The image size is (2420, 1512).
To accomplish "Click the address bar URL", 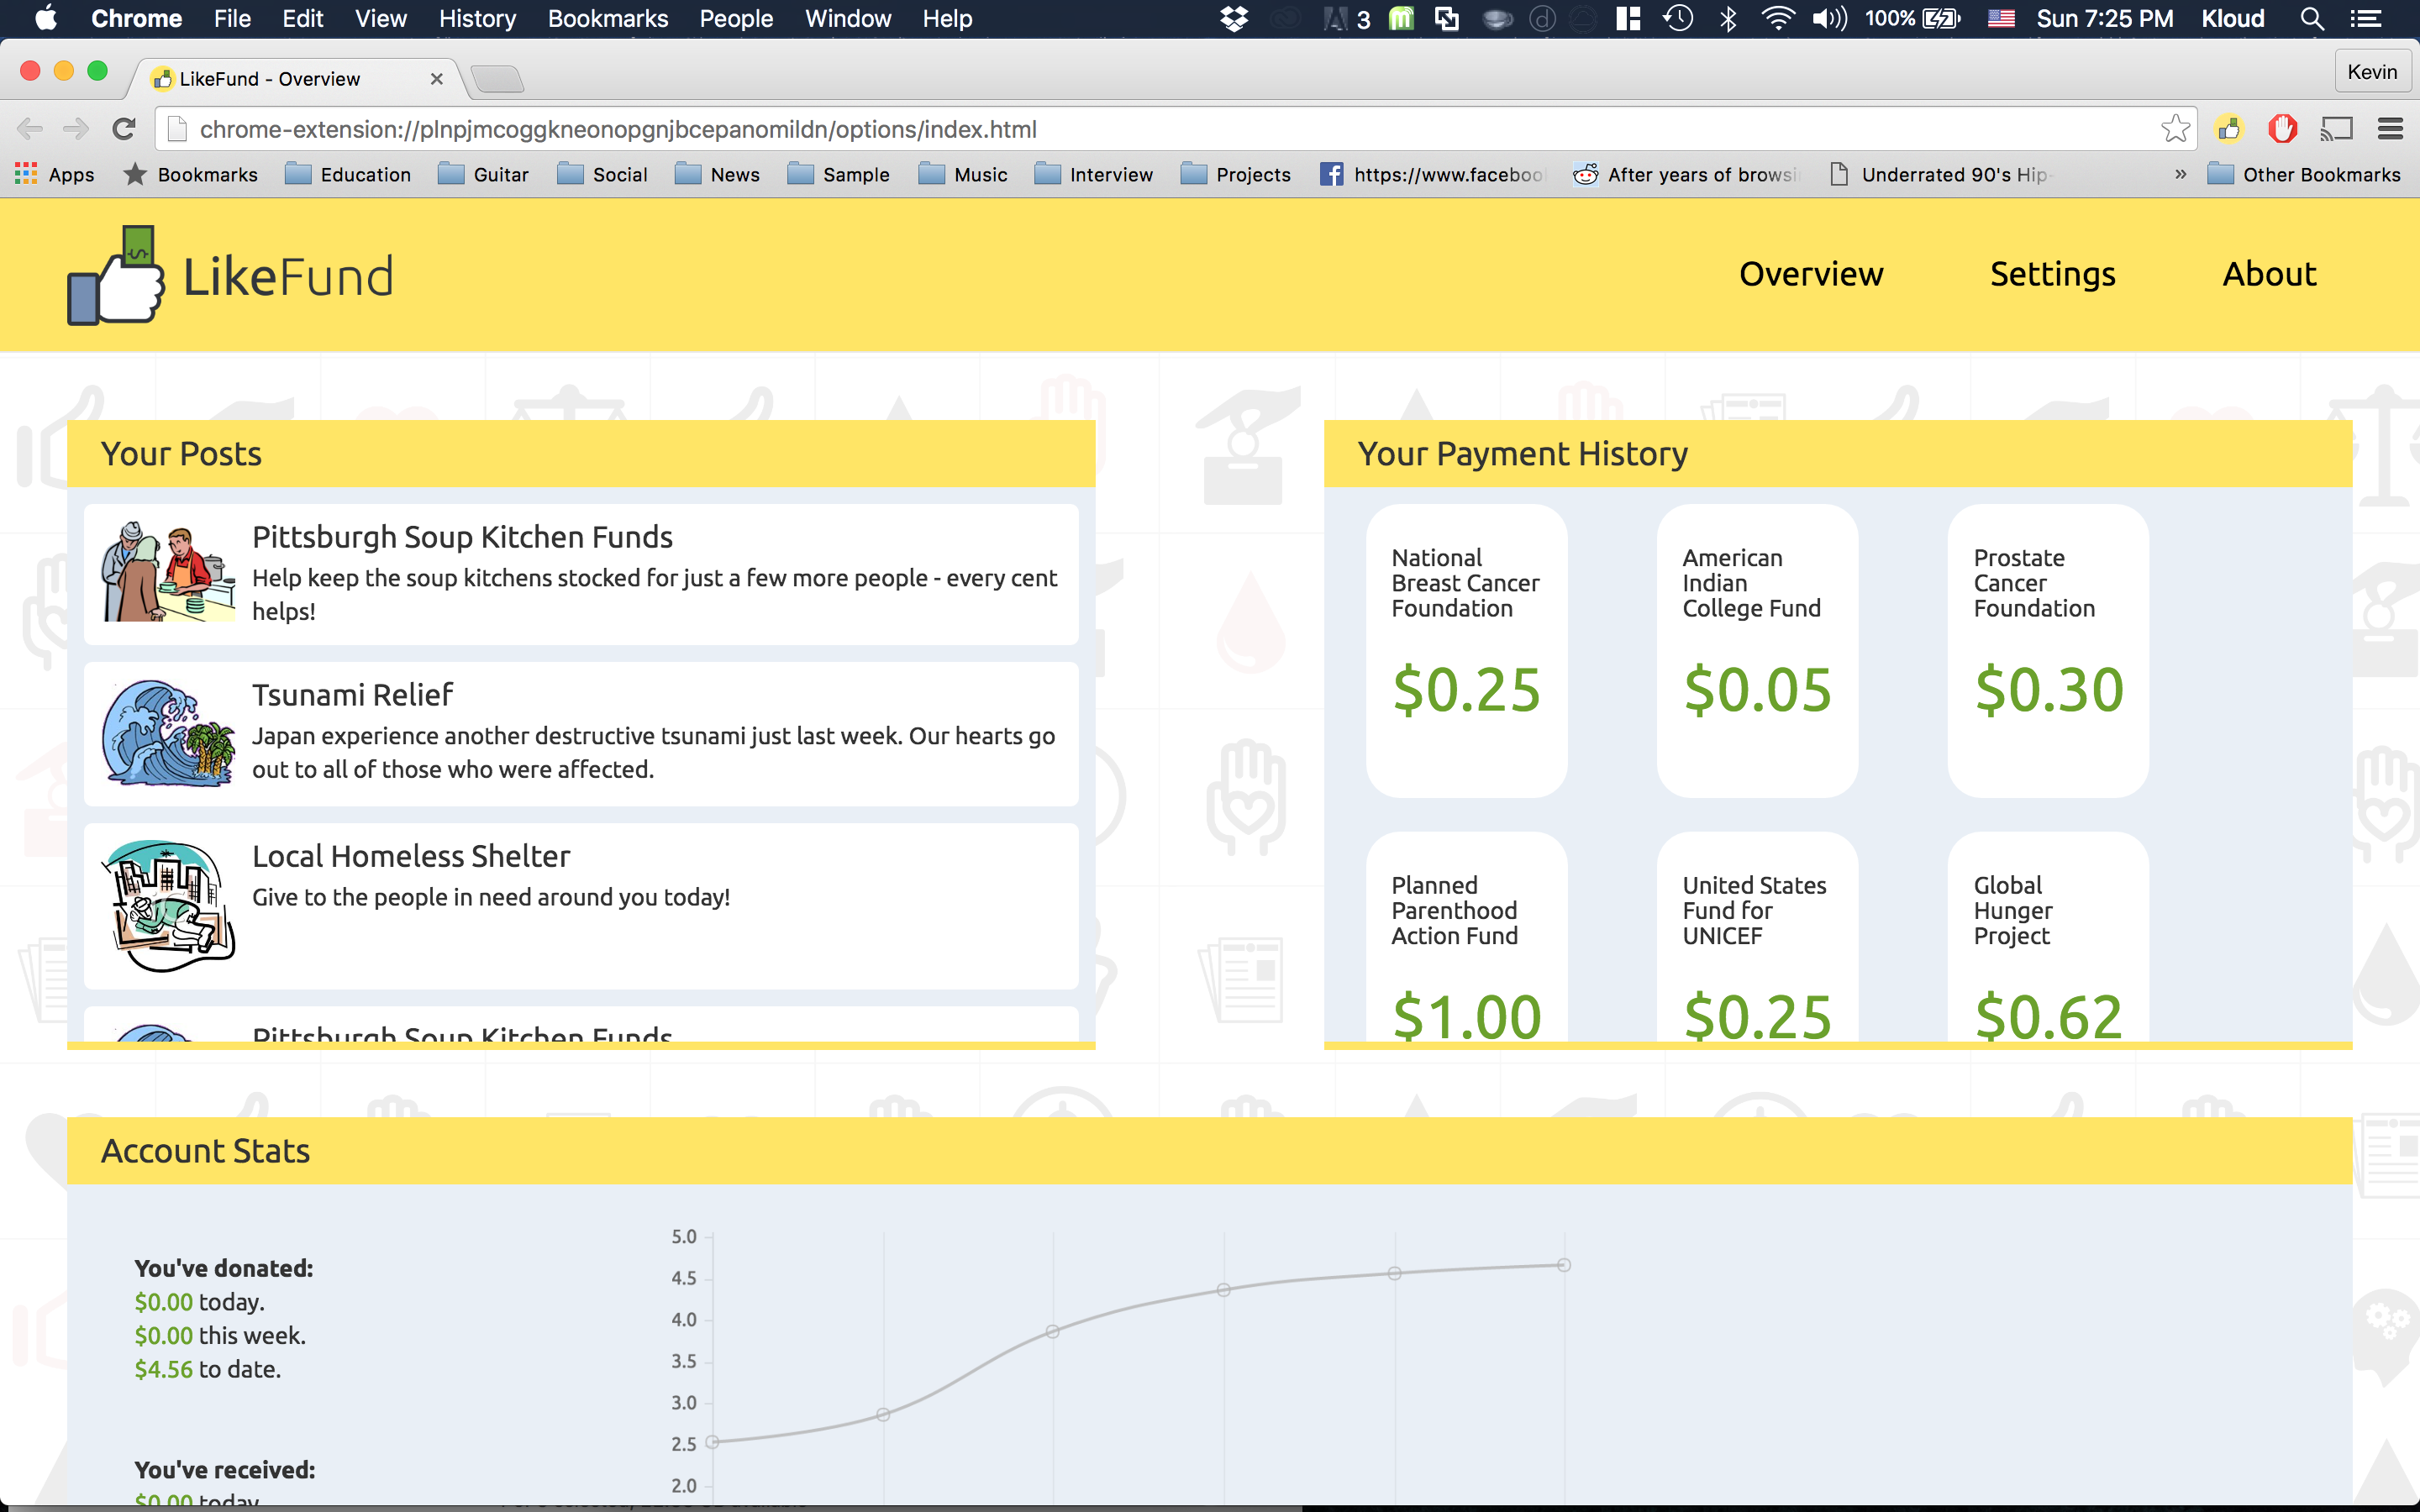I will [618, 129].
